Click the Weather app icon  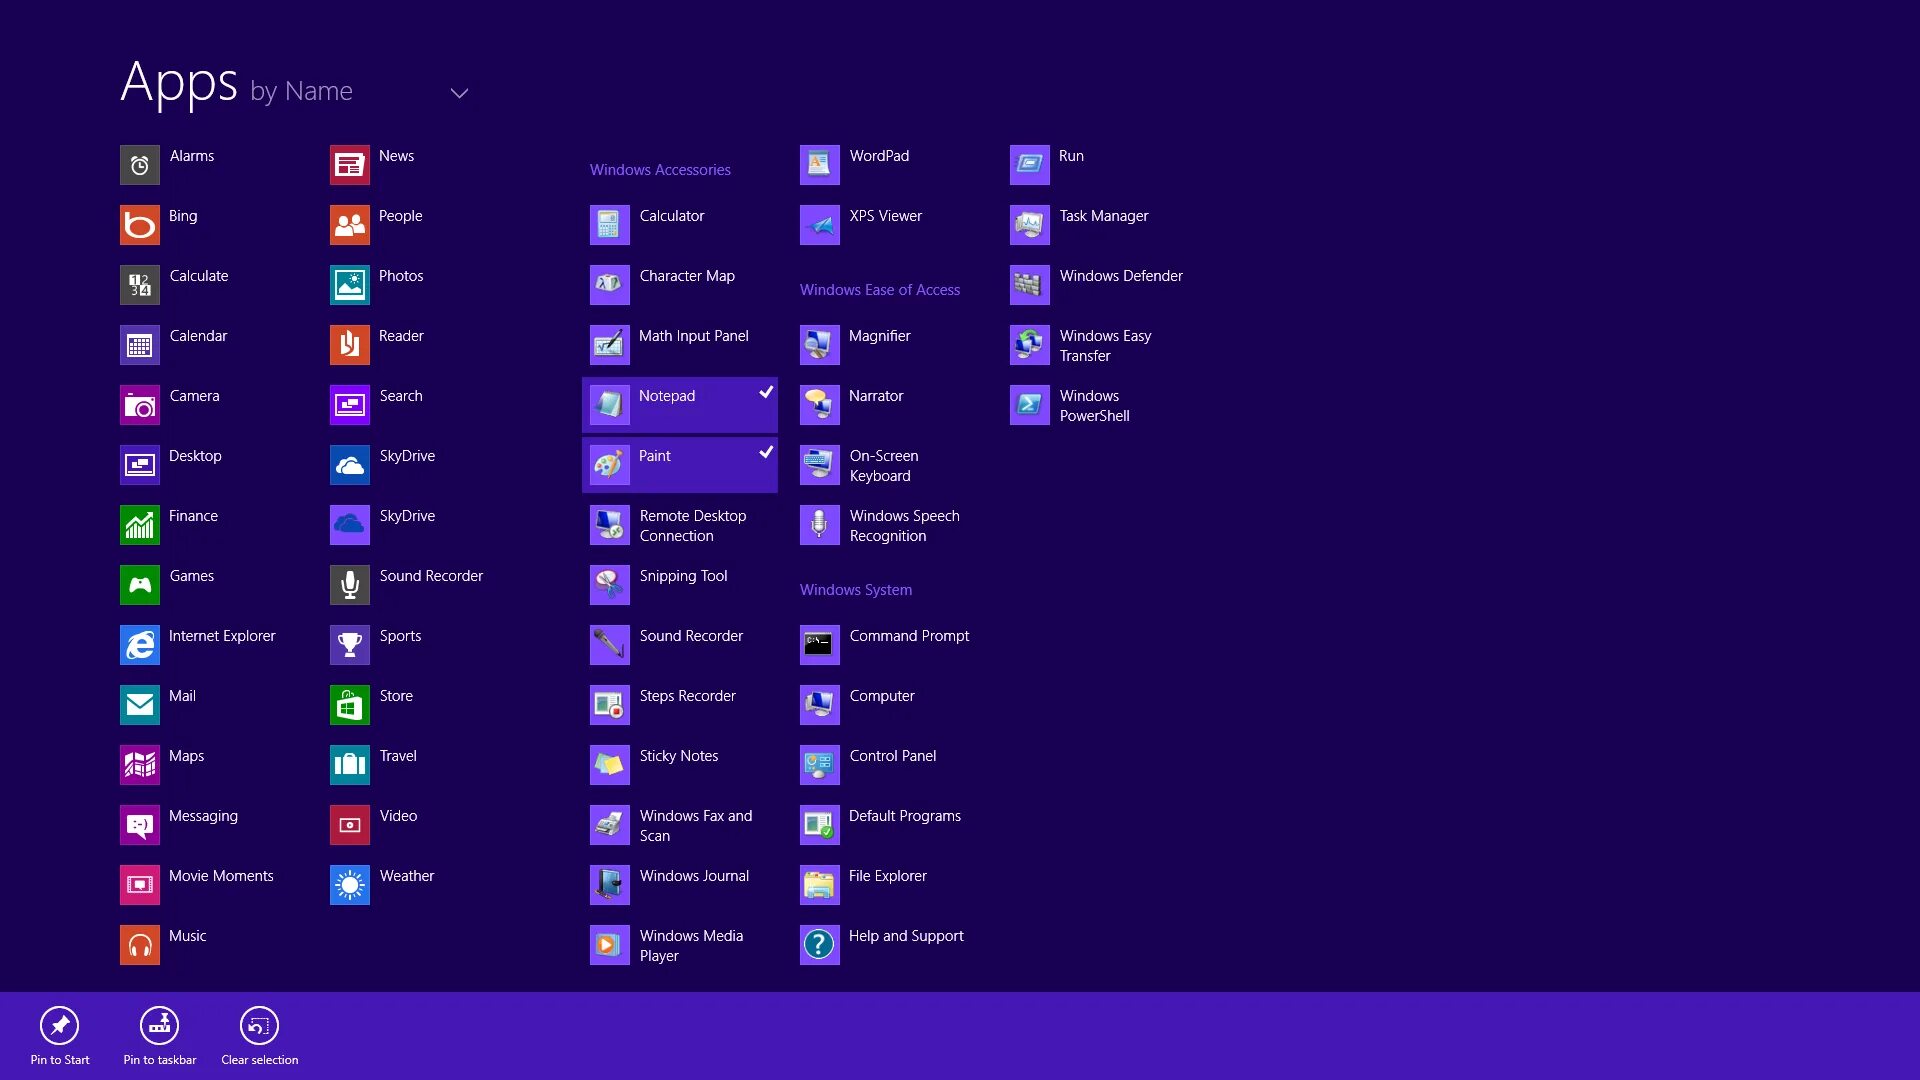coord(350,885)
